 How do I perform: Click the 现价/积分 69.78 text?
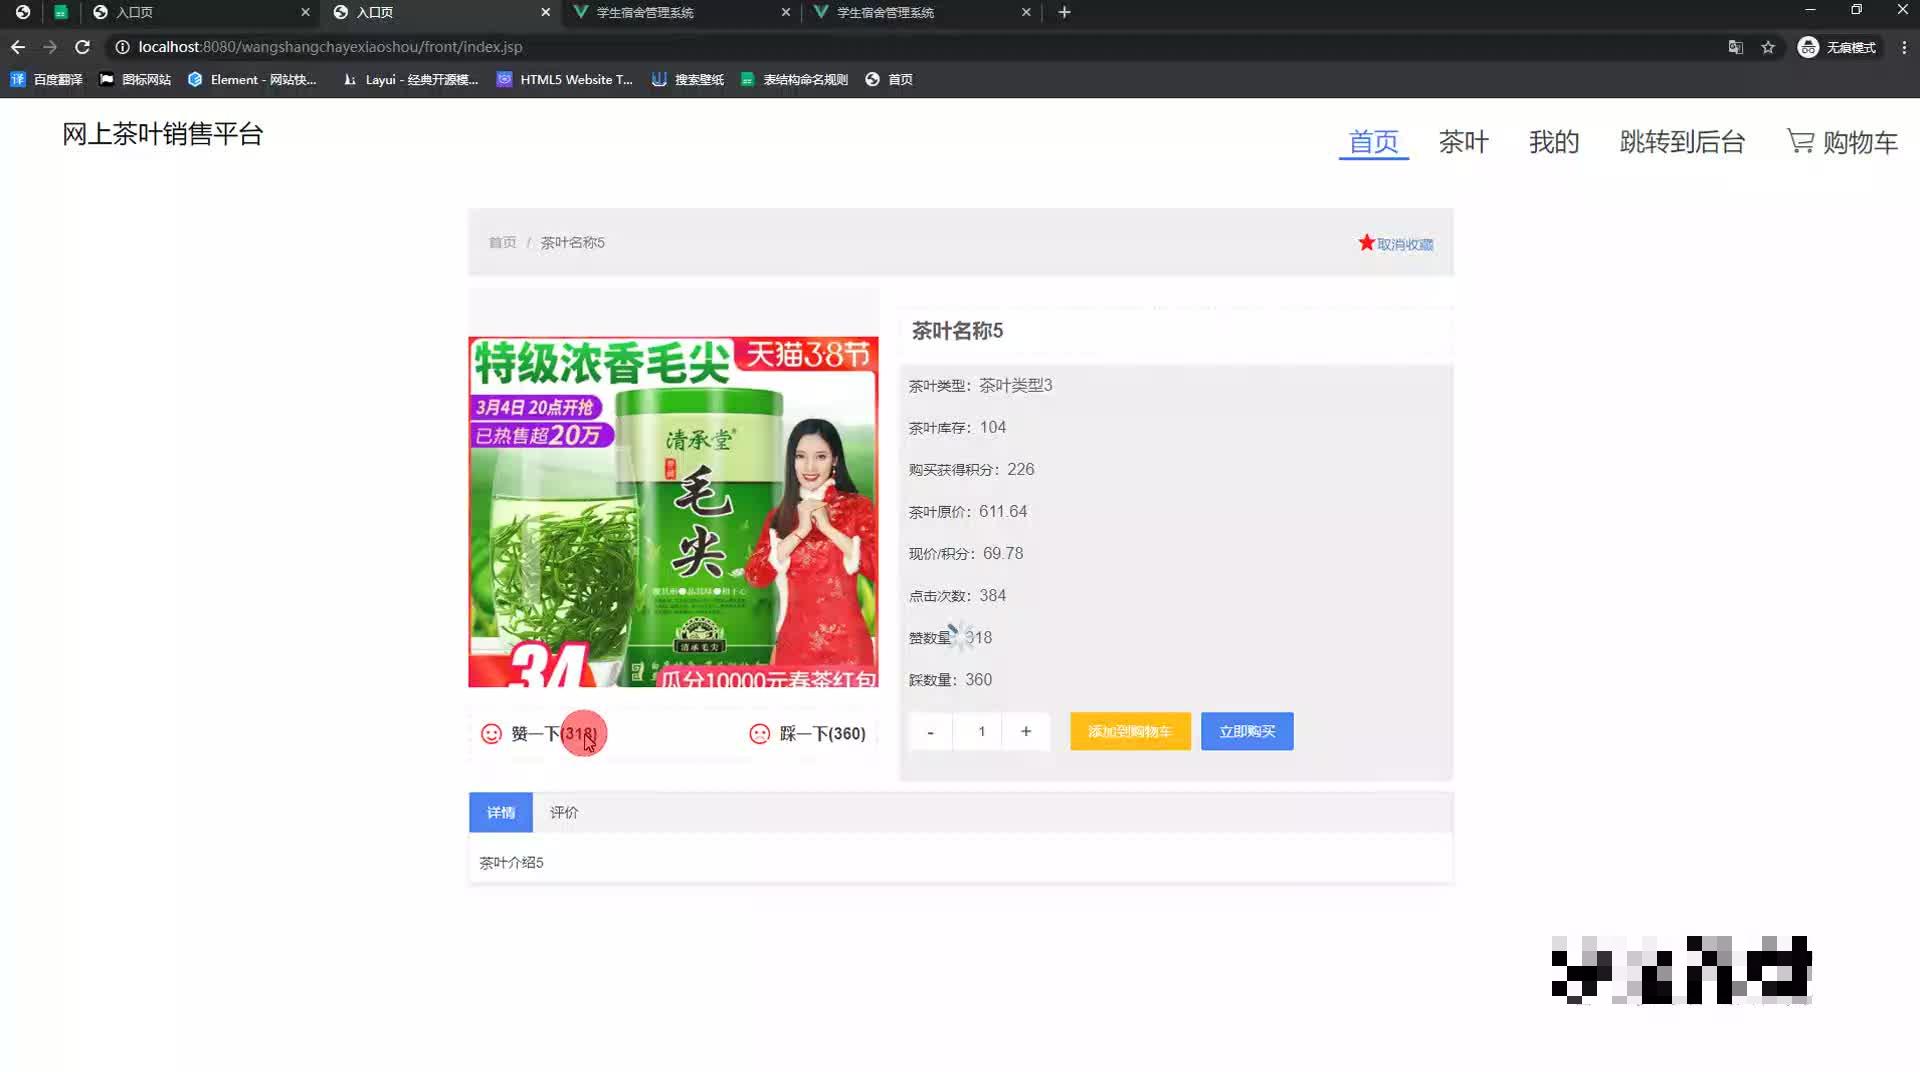tap(965, 553)
